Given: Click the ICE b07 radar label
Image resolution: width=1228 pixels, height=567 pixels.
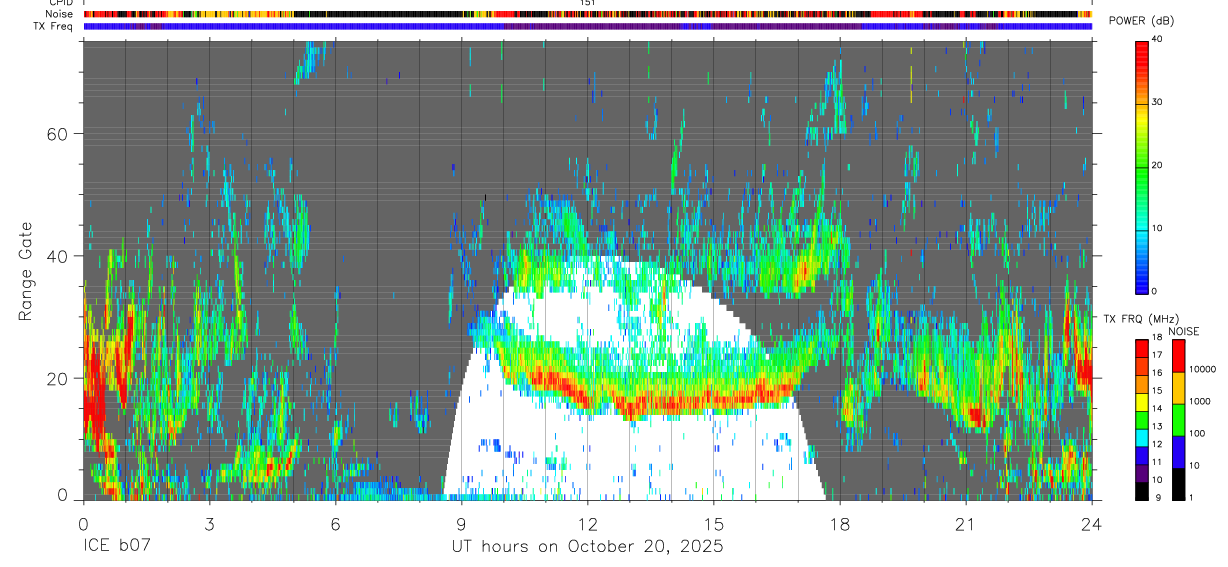Looking at the screenshot, I should coord(115,547).
